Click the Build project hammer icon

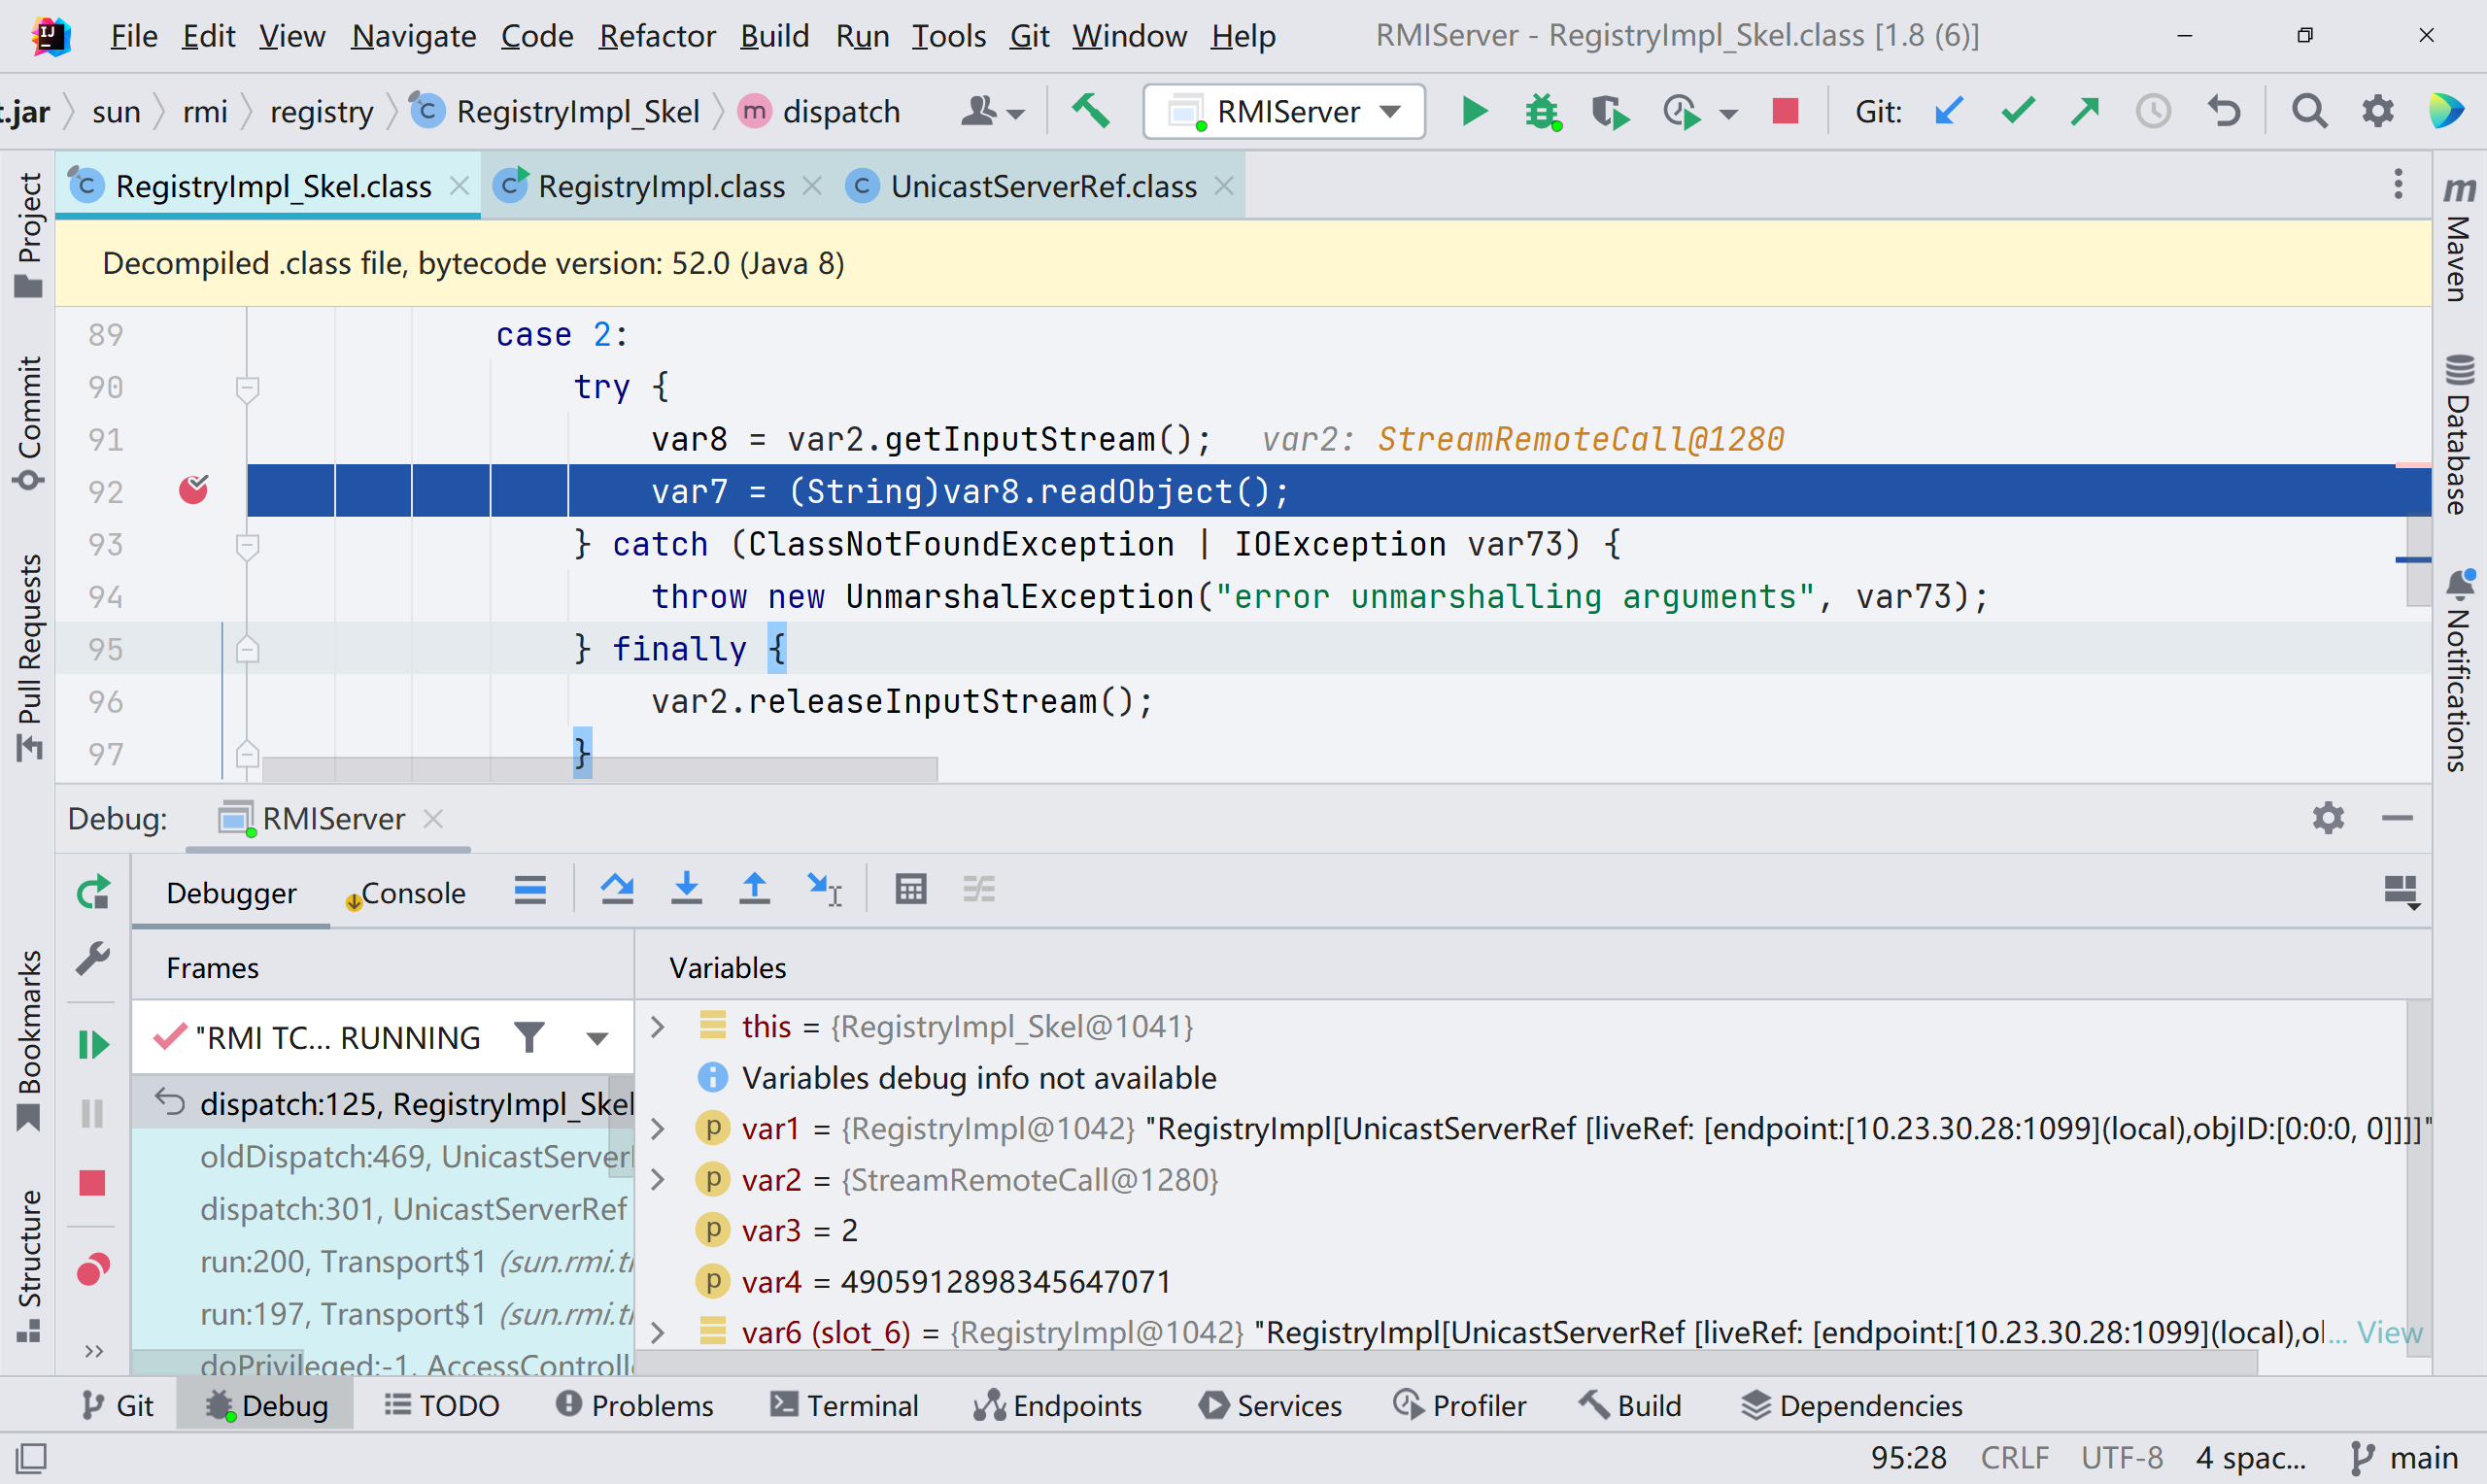pos(1090,111)
